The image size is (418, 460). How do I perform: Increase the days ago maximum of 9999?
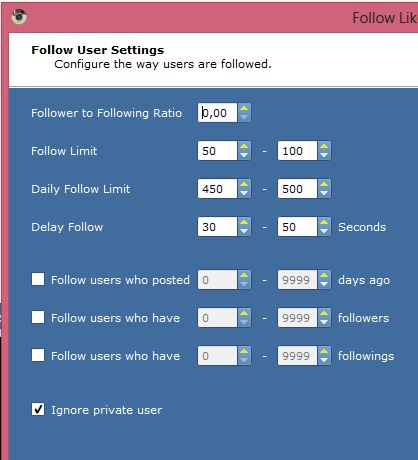click(x=324, y=275)
